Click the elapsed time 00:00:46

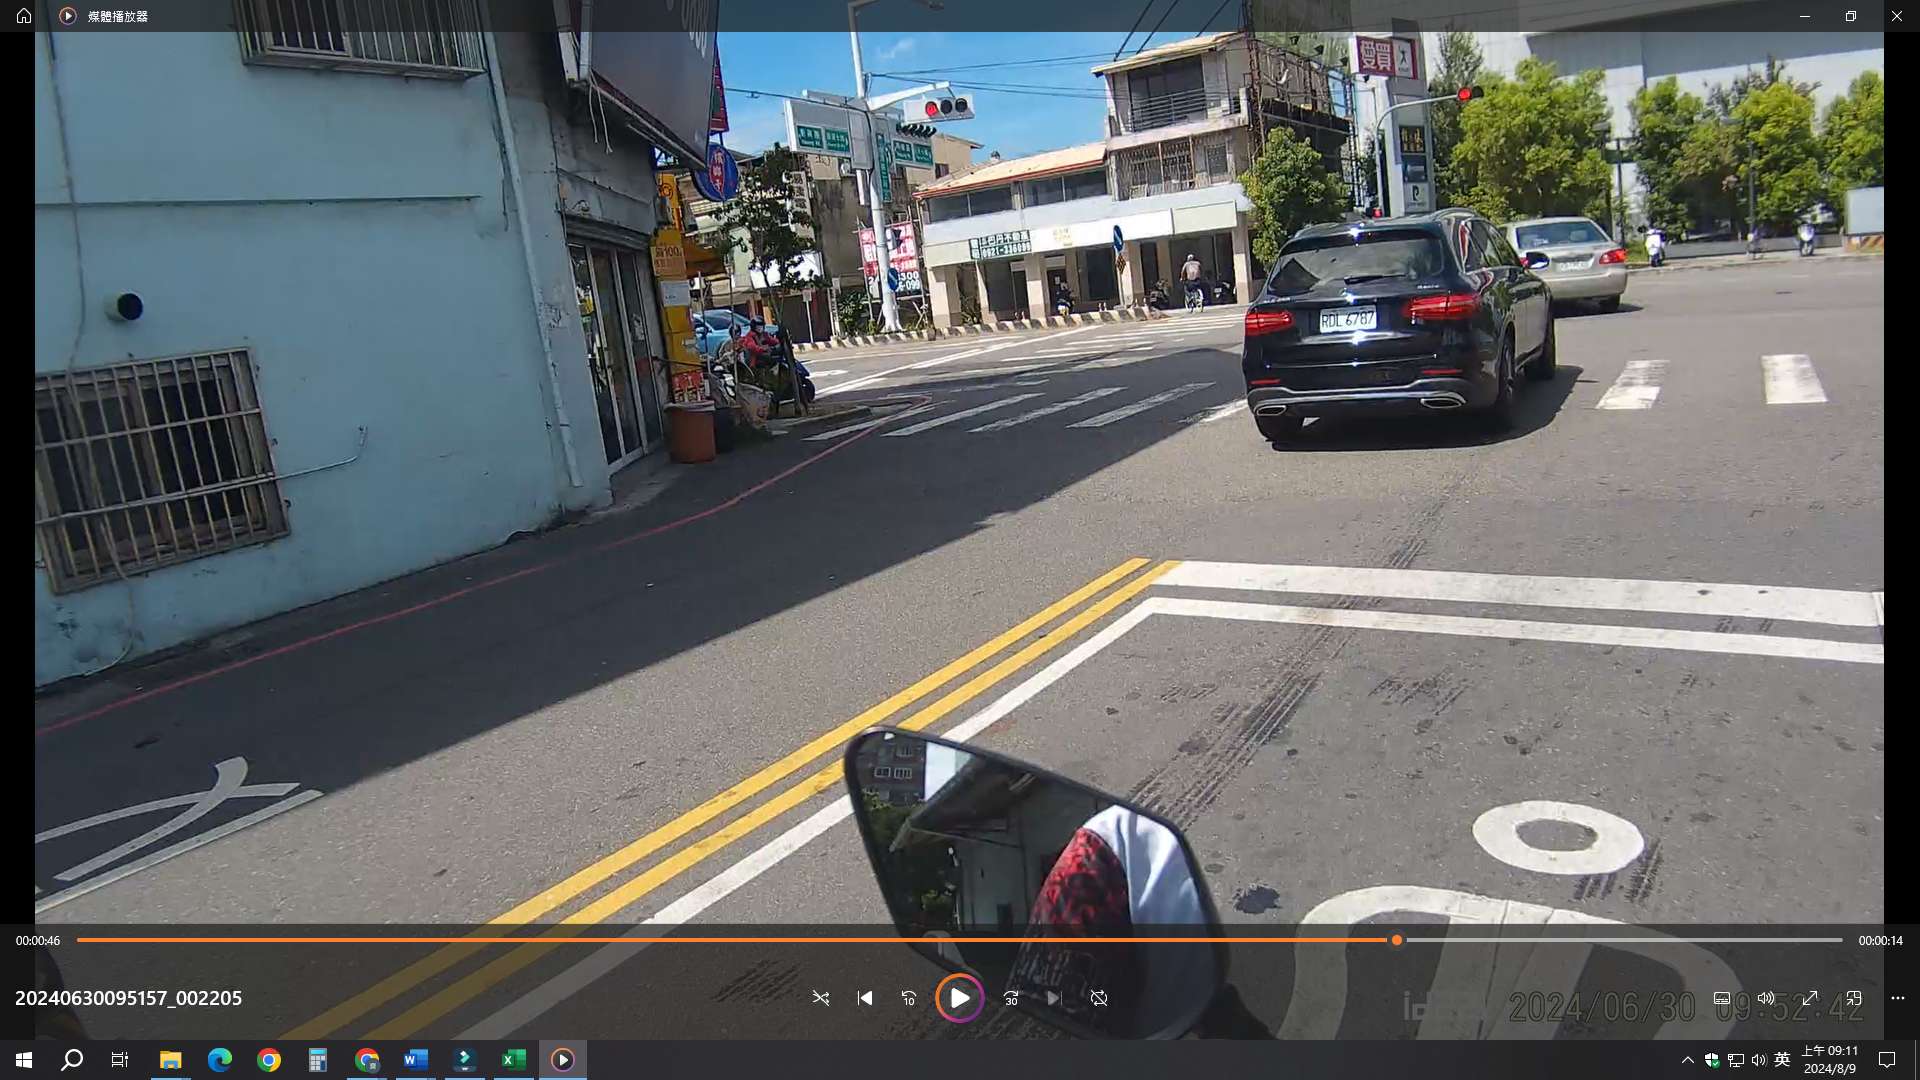click(38, 940)
